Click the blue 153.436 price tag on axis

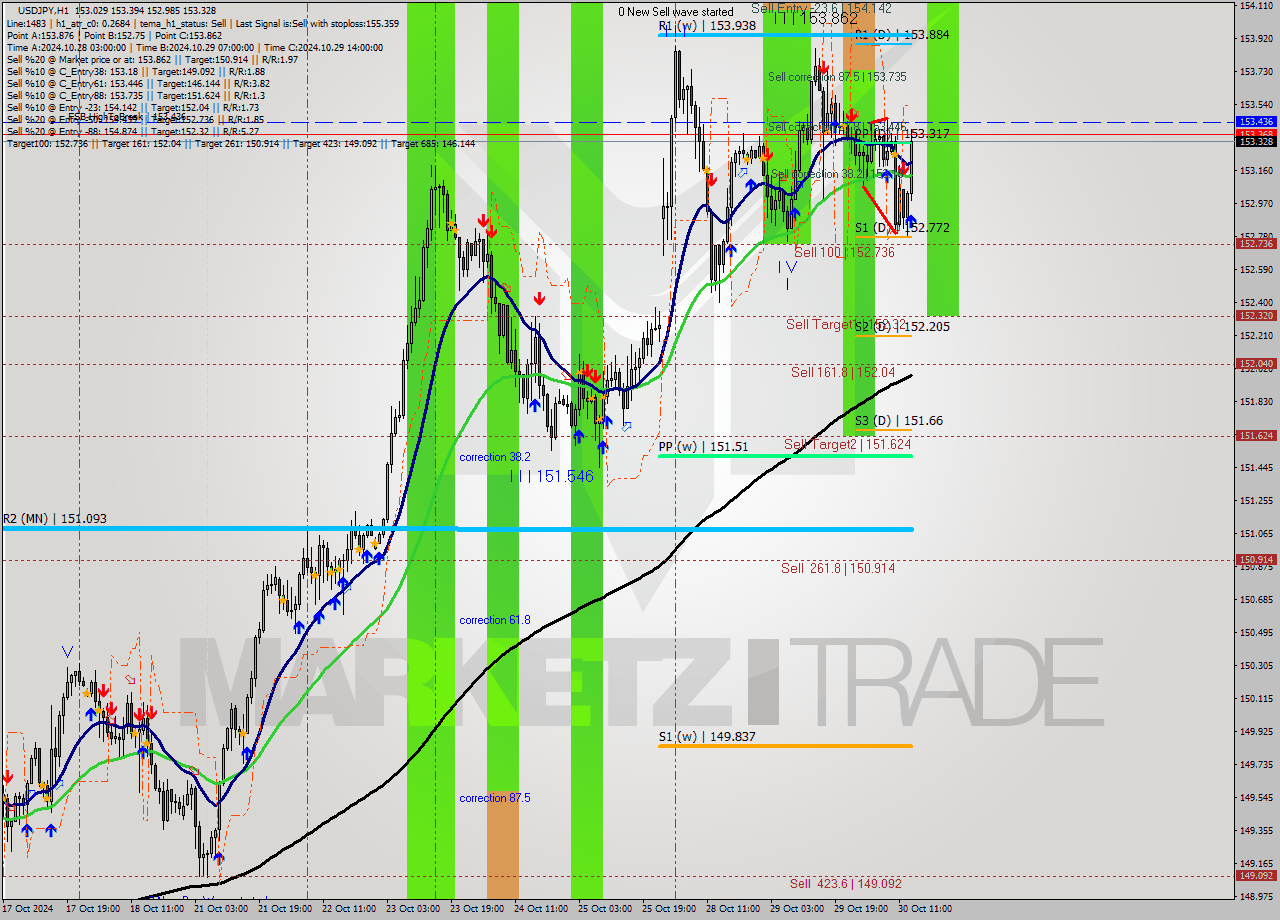click(x=1256, y=122)
